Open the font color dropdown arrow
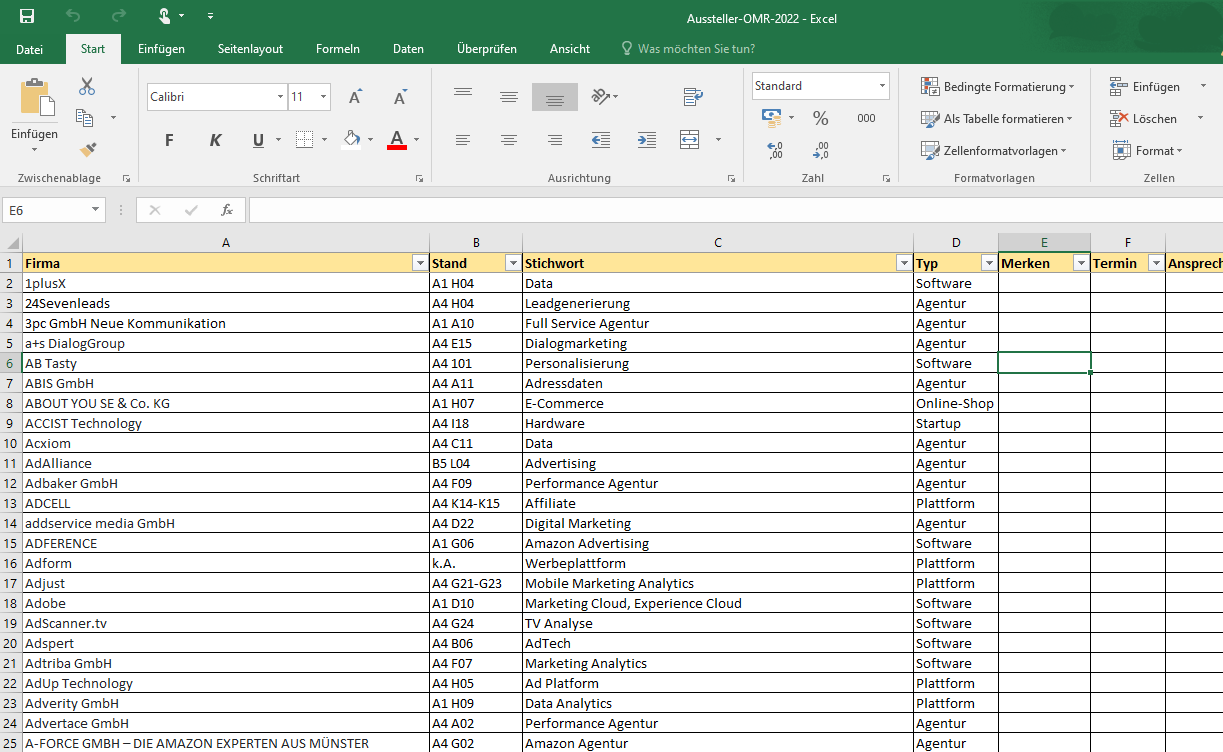This screenshot has width=1223, height=752. [416, 140]
